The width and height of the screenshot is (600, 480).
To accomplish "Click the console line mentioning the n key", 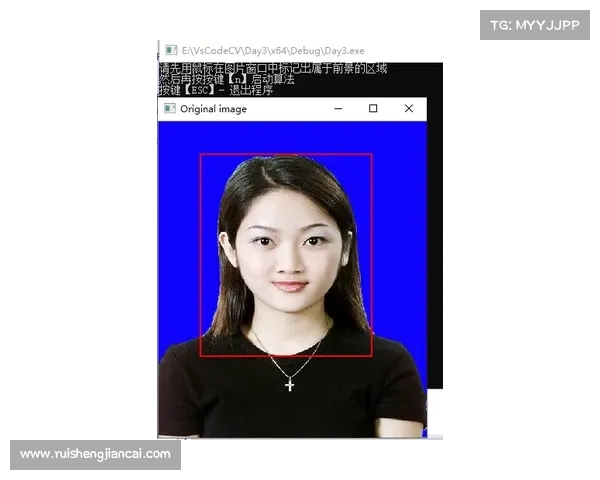I will coord(226,79).
